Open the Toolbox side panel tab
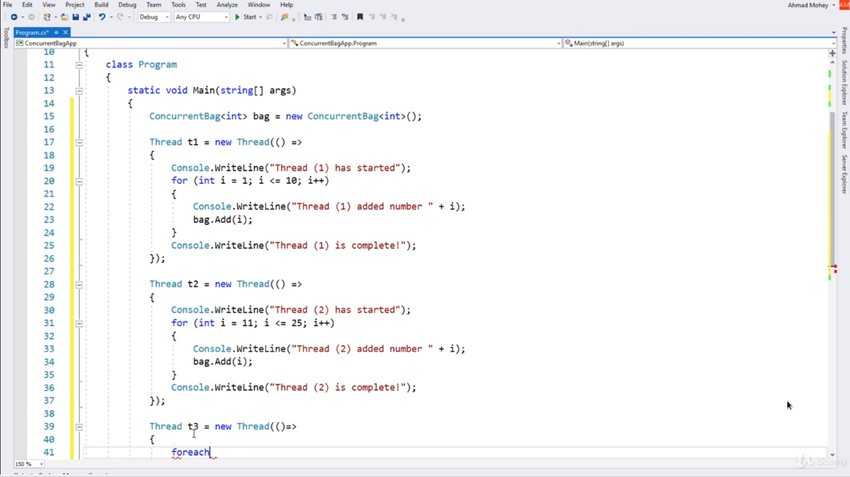 coord(6,38)
